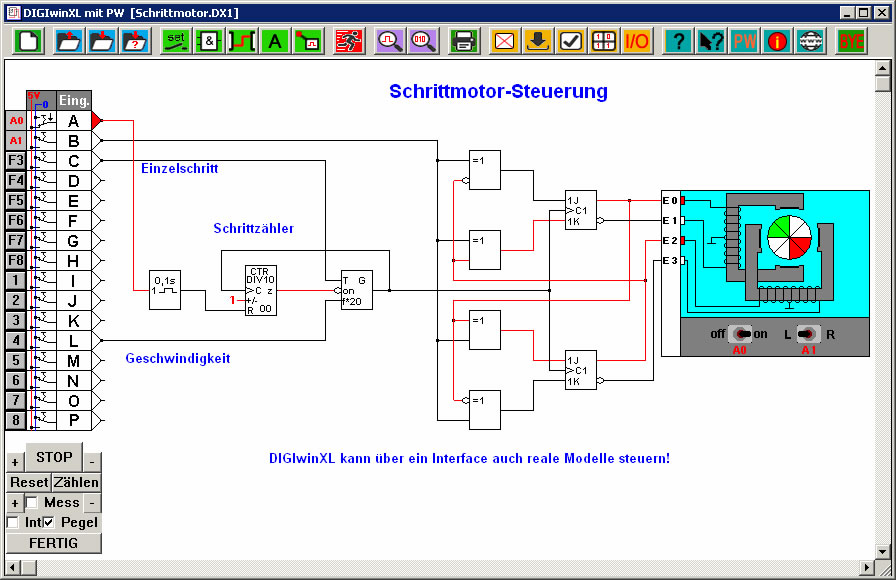896x580 pixels.
Task: Click the ampersand logic gate icon
Action: pyautogui.click(x=208, y=41)
